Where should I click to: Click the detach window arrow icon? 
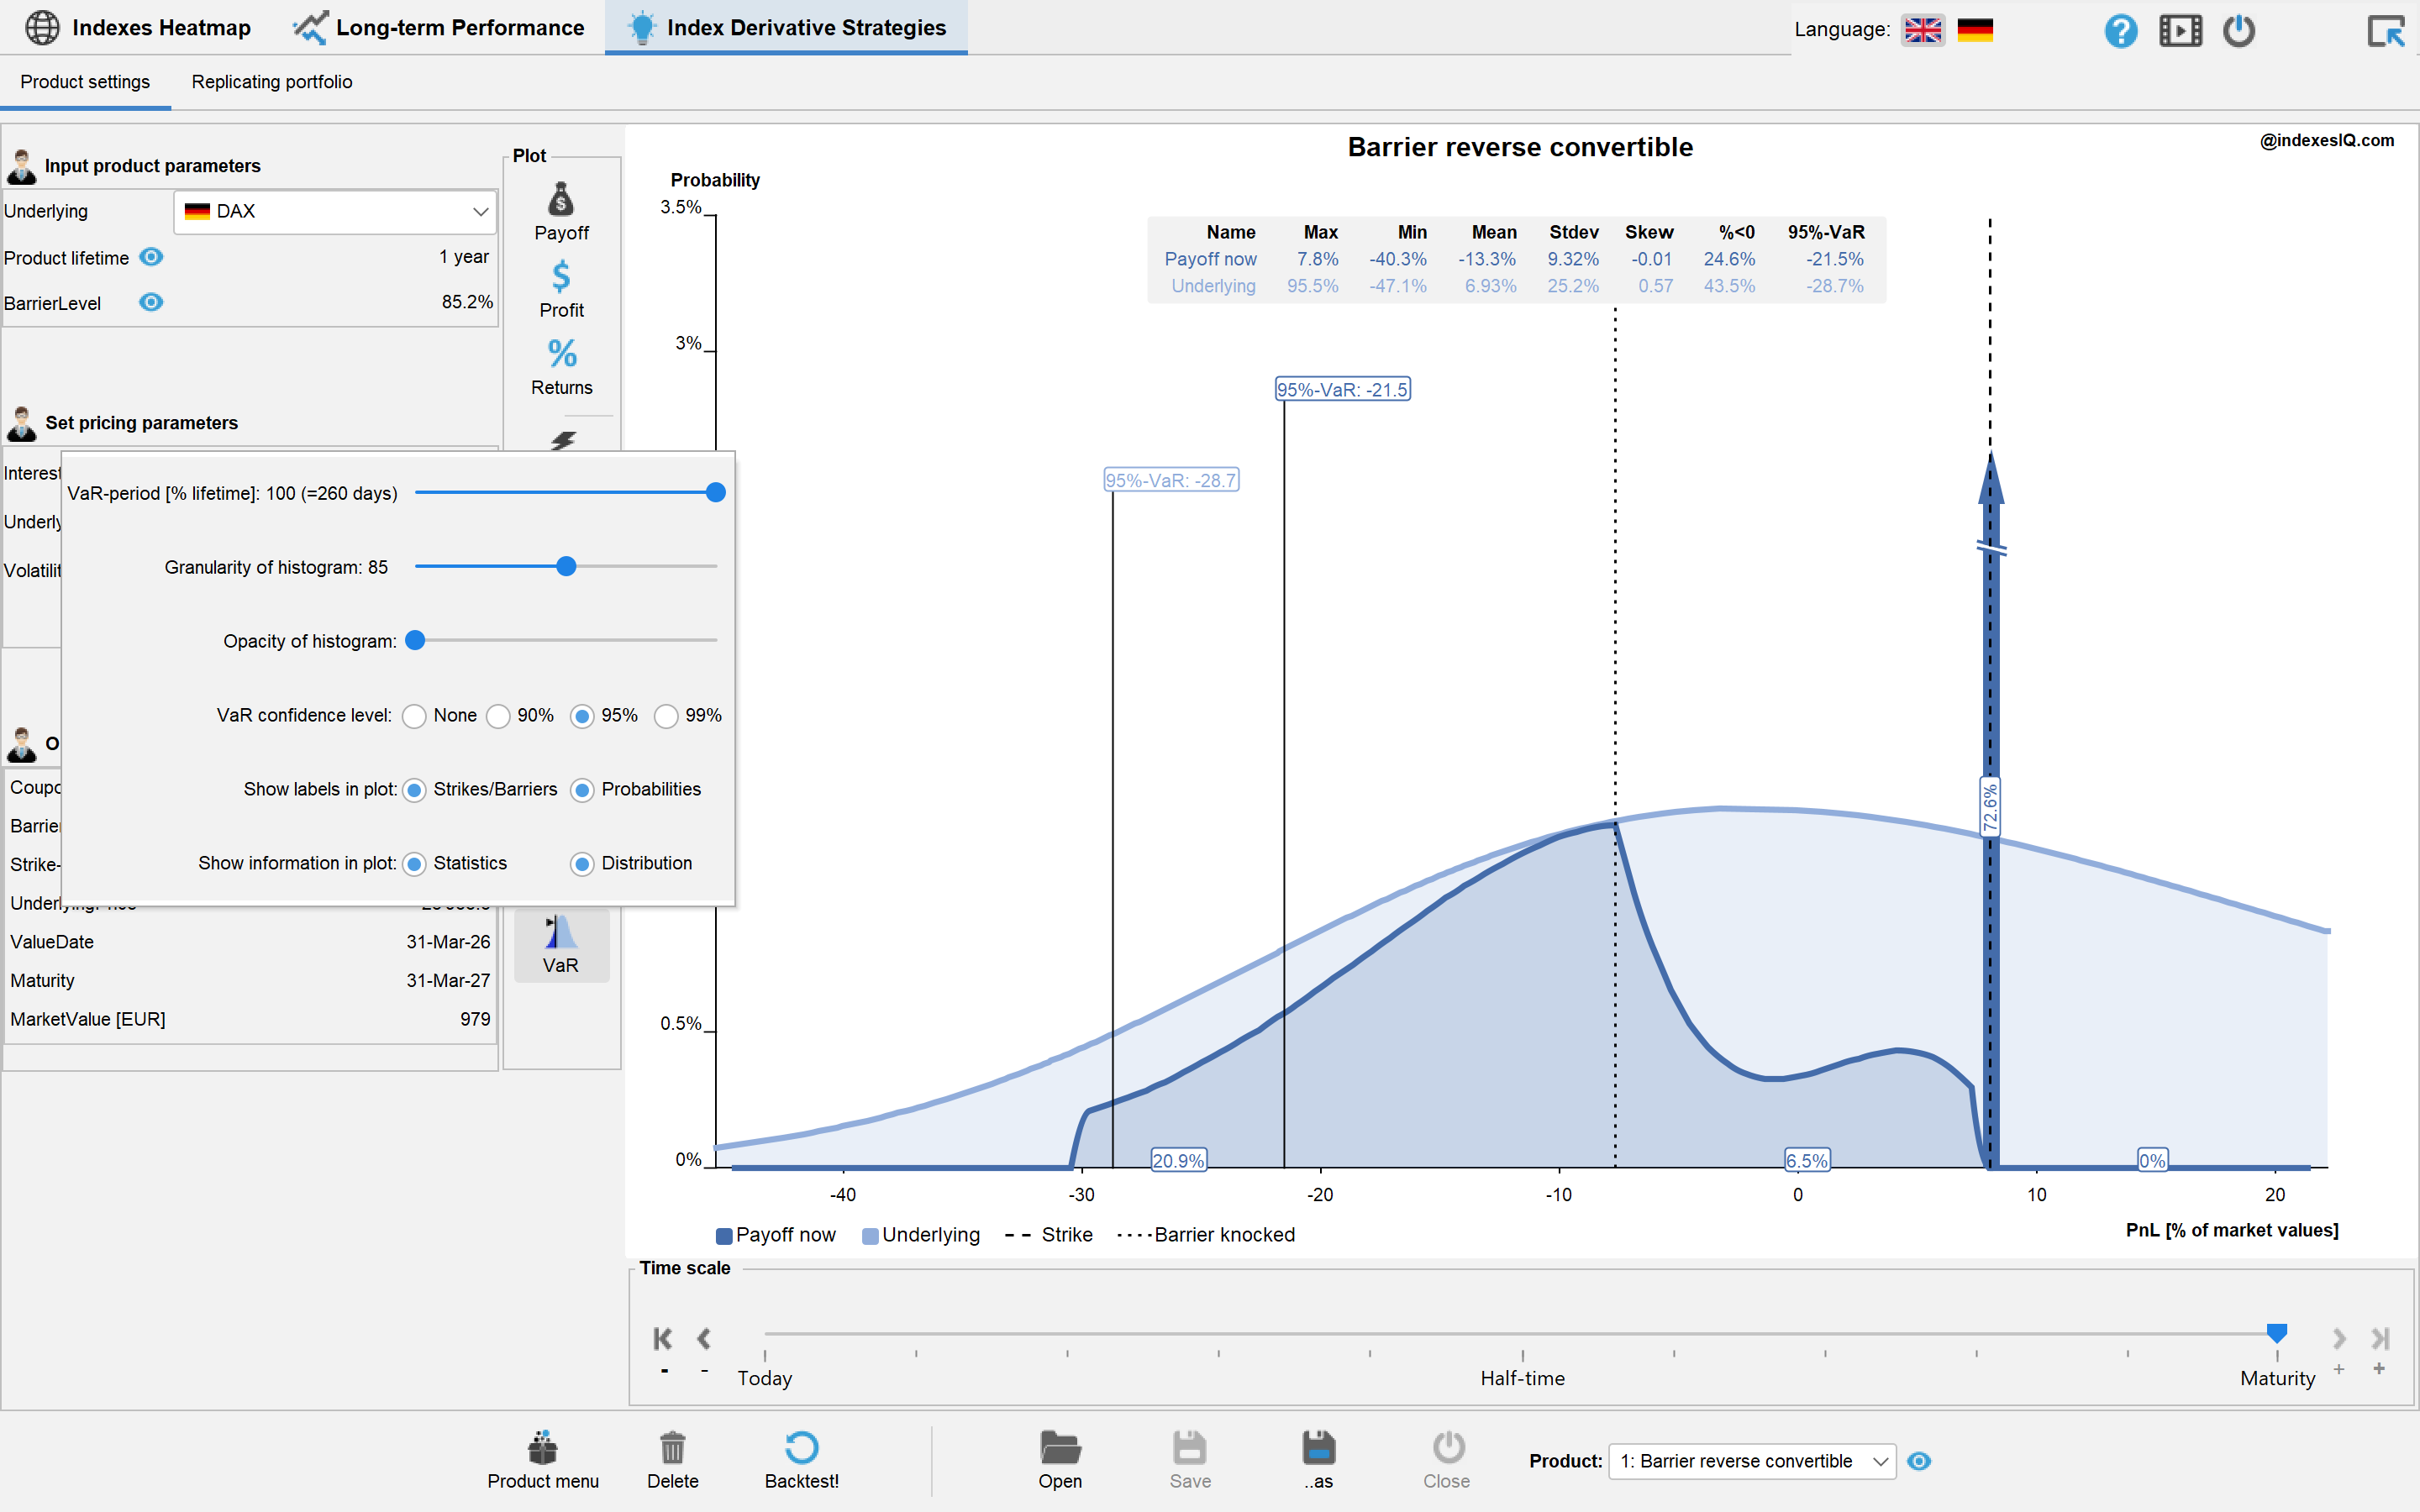(x=2386, y=30)
